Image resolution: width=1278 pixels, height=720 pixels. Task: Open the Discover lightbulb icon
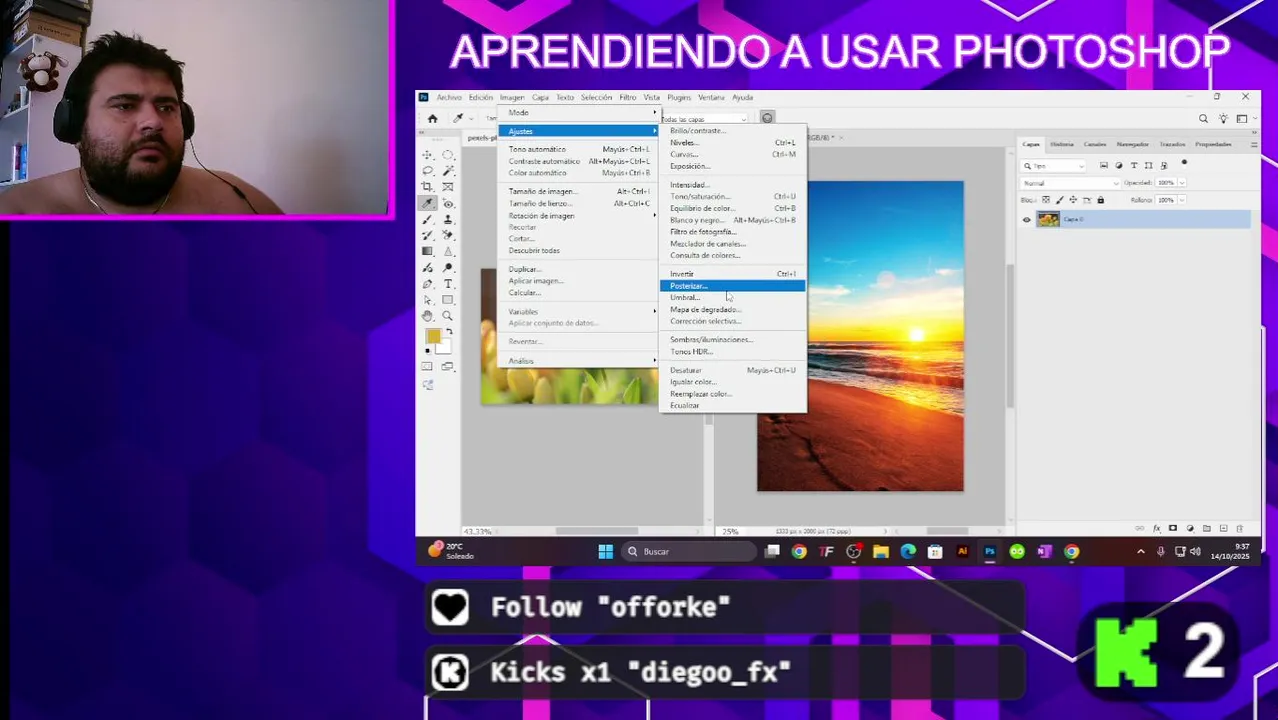[1223, 118]
